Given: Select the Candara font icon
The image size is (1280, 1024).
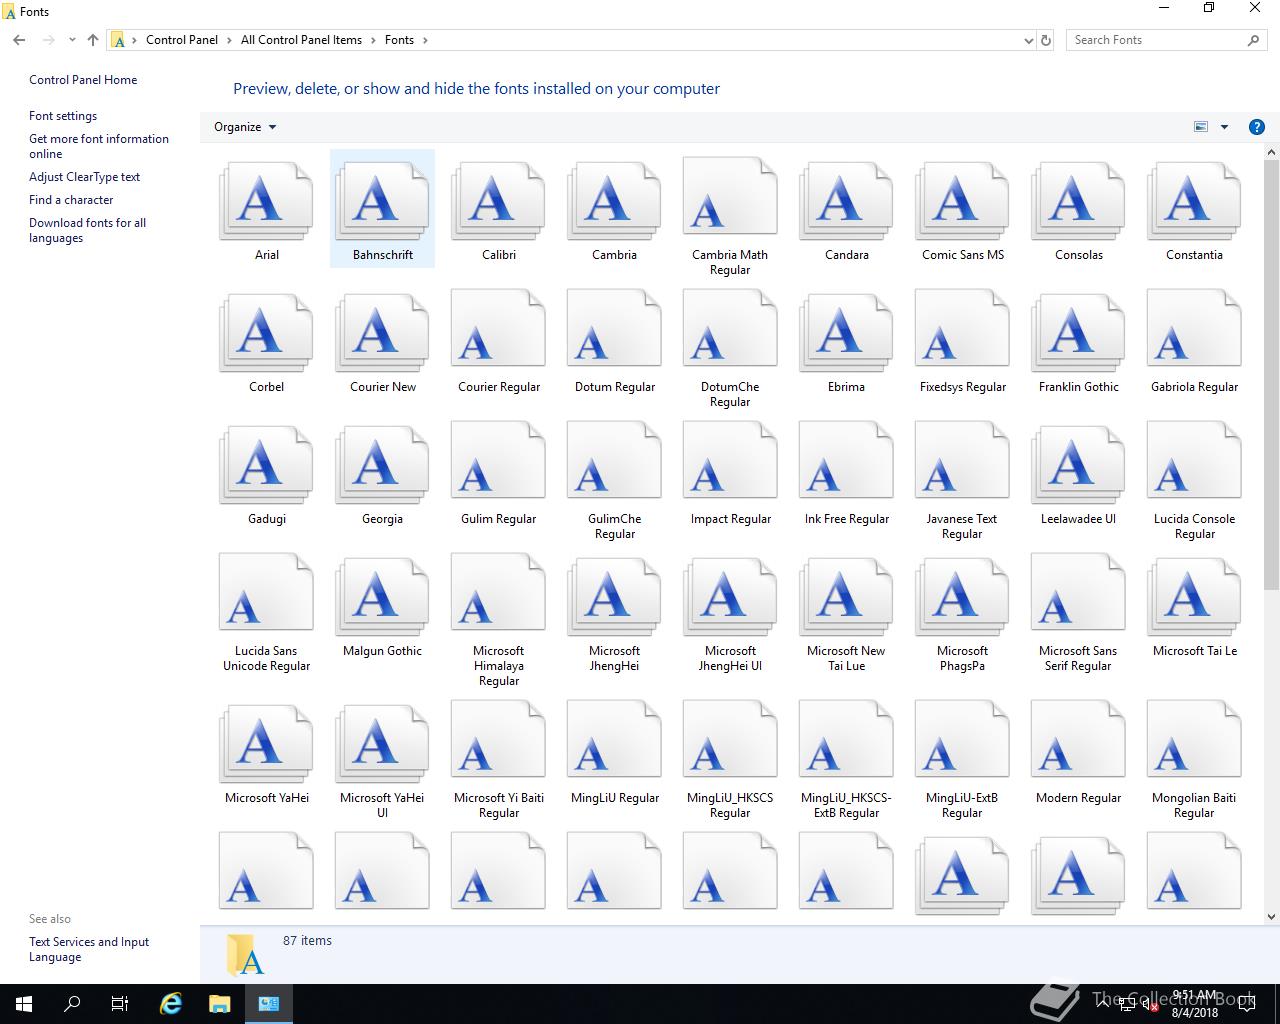Looking at the screenshot, I should click(x=846, y=199).
